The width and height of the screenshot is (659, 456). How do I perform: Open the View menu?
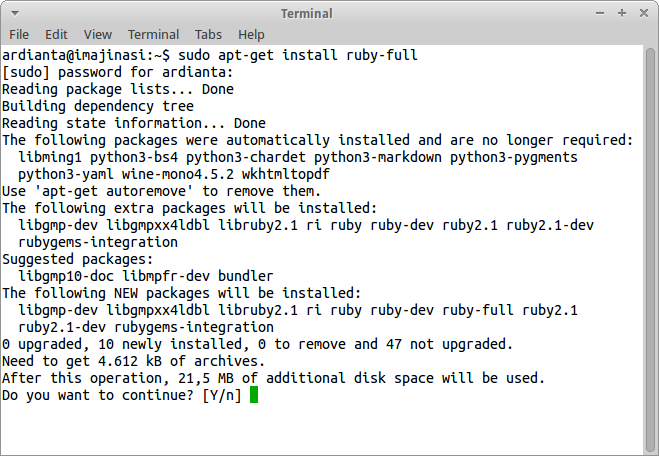(98, 34)
